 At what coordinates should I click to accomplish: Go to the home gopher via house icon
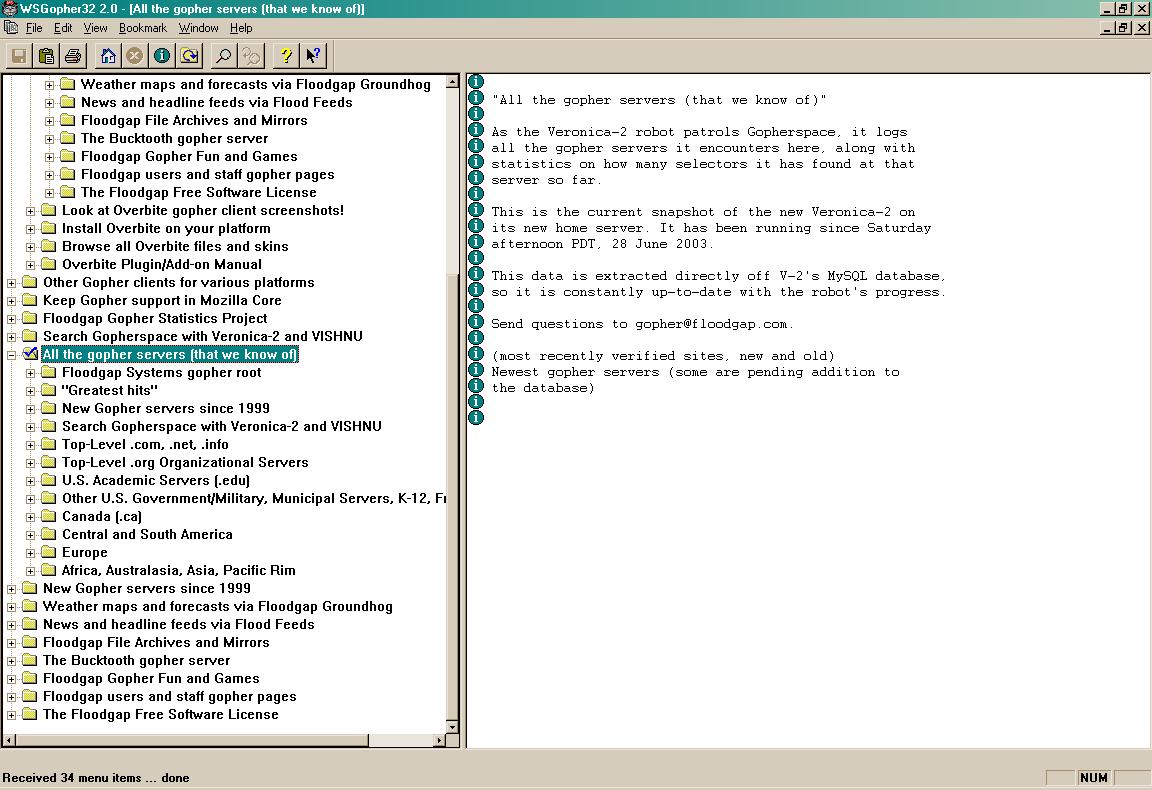[108, 56]
